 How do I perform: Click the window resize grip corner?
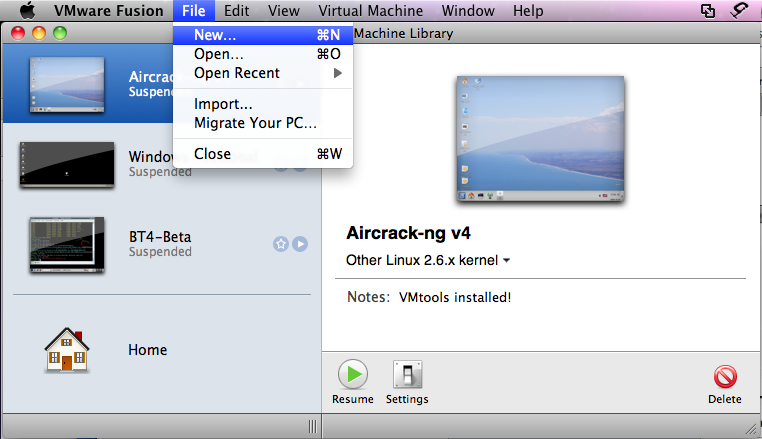click(753, 428)
